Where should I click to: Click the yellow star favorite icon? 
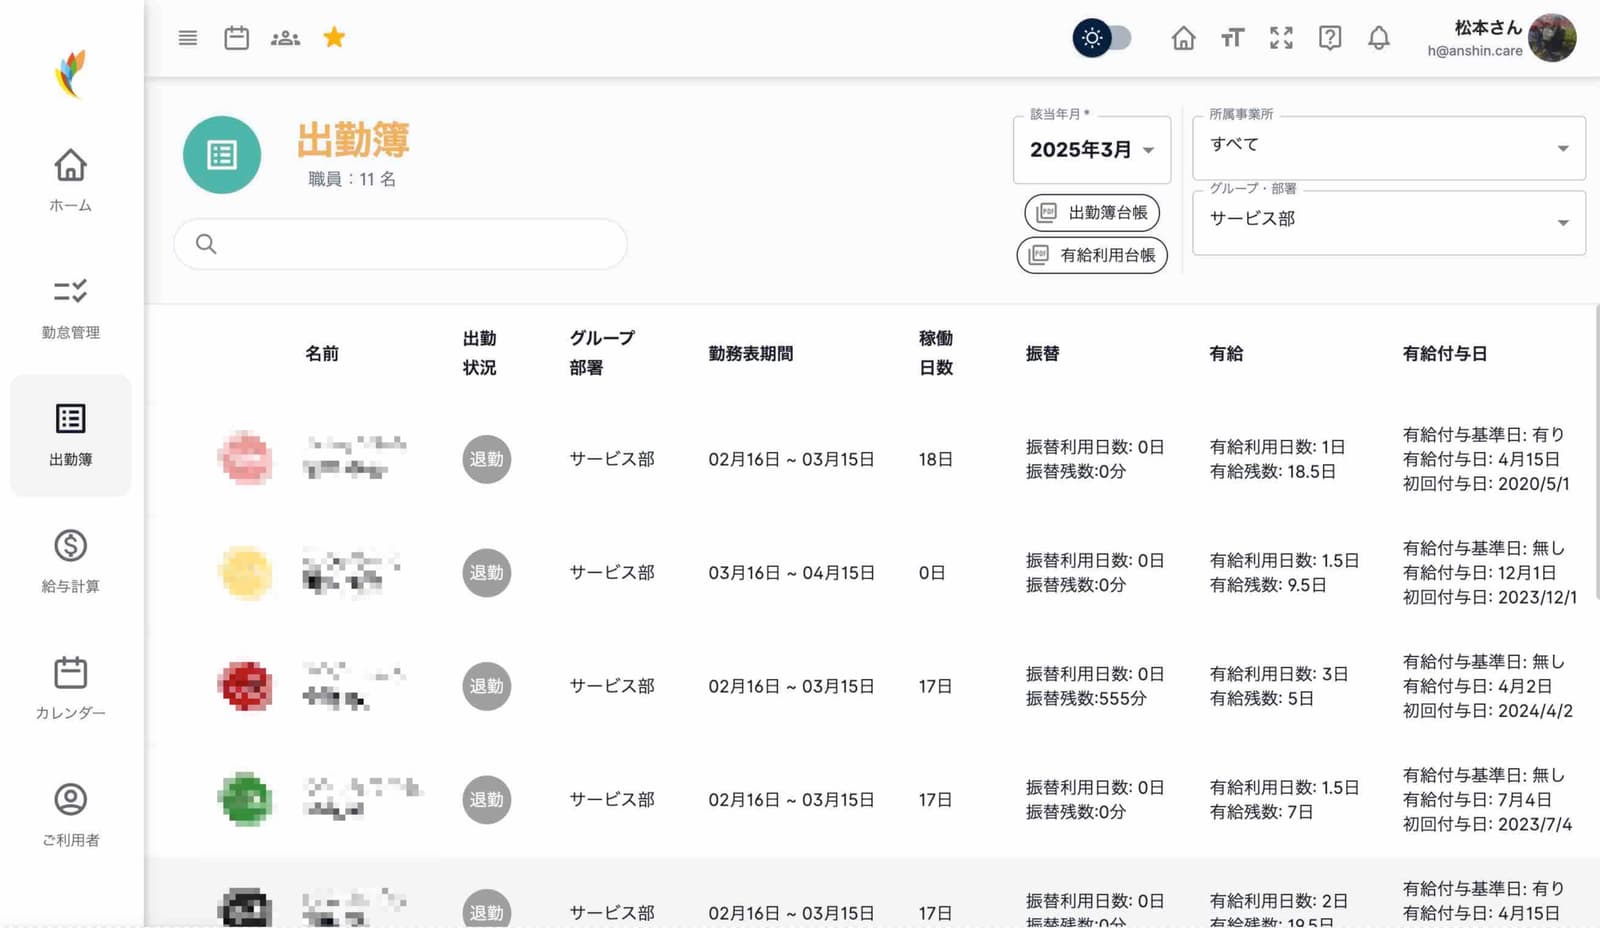(x=334, y=38)
